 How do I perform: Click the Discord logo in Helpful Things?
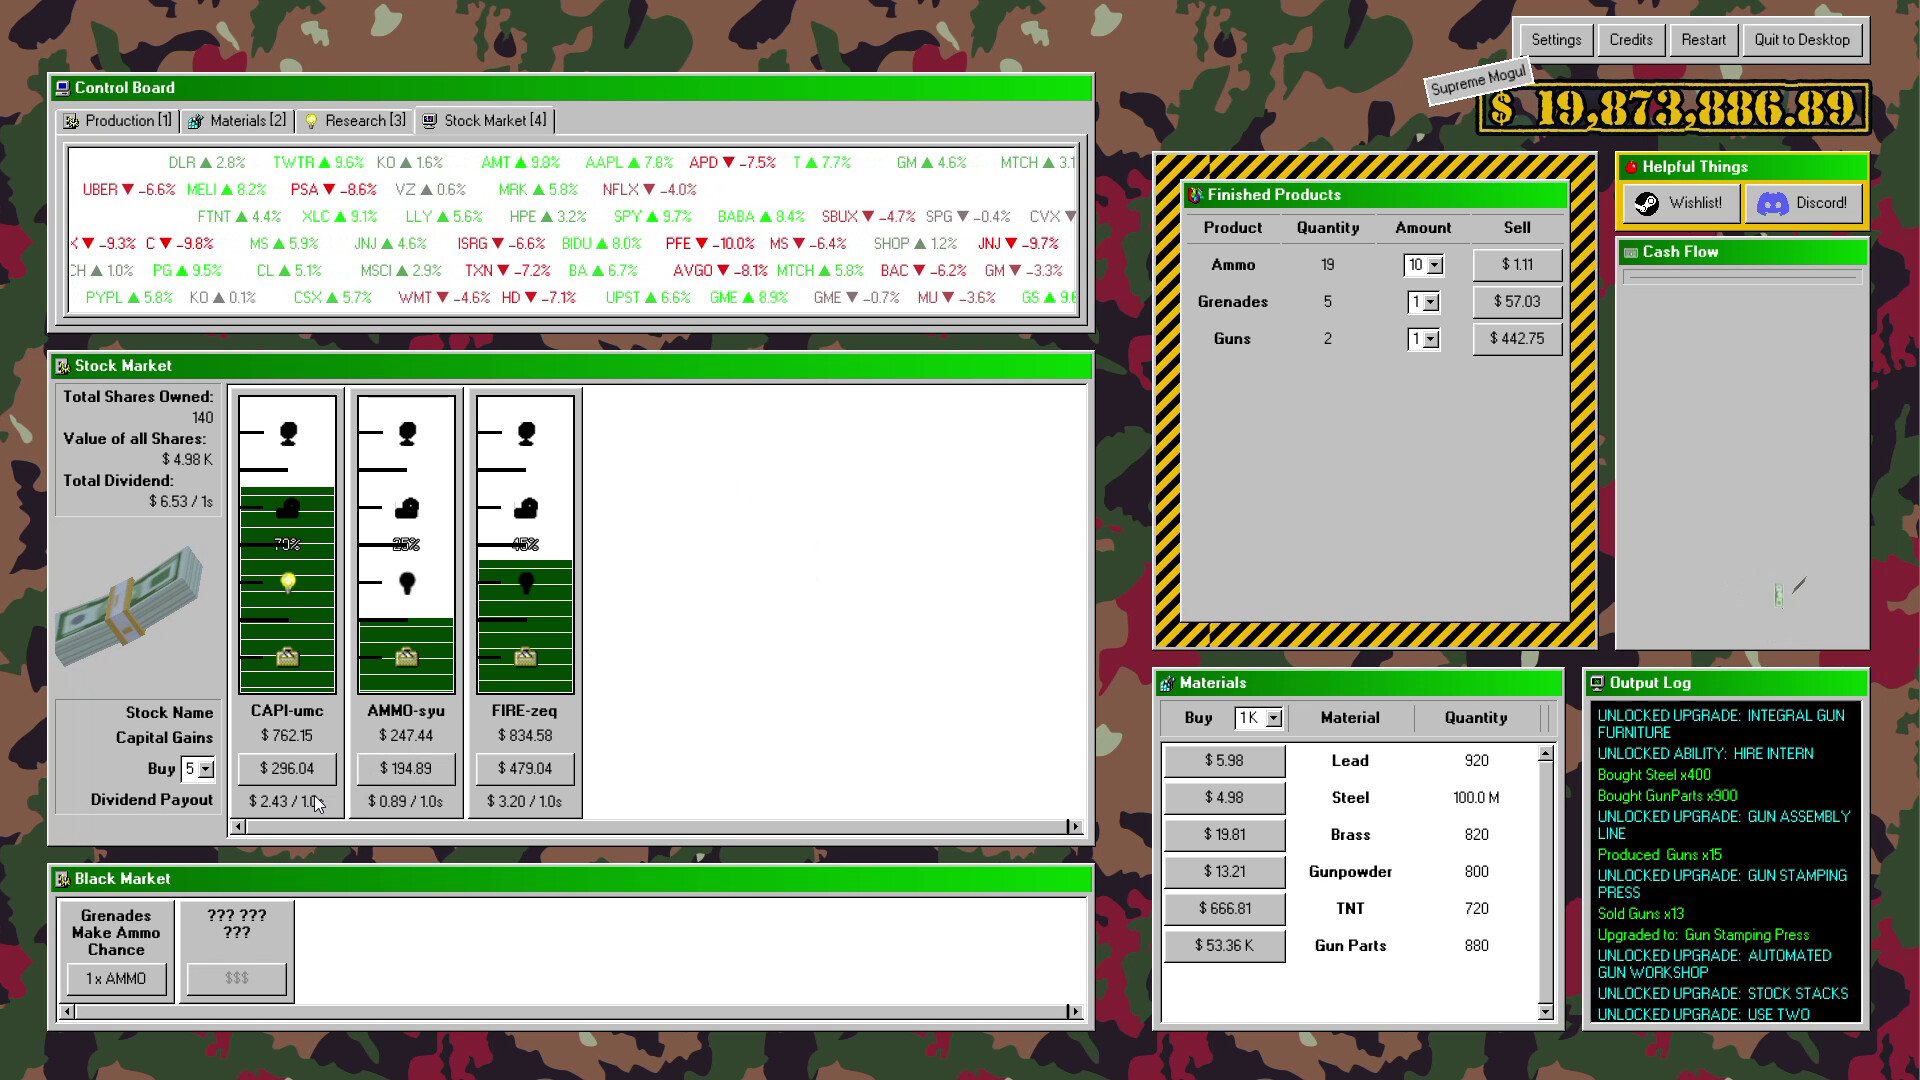(x=1775, y=203)
